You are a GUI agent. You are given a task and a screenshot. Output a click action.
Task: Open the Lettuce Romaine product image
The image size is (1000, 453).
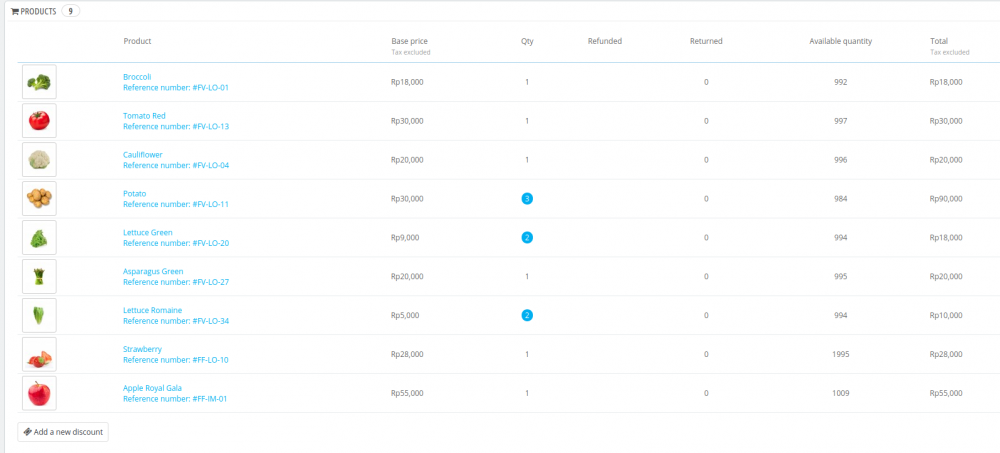[39, 315]
